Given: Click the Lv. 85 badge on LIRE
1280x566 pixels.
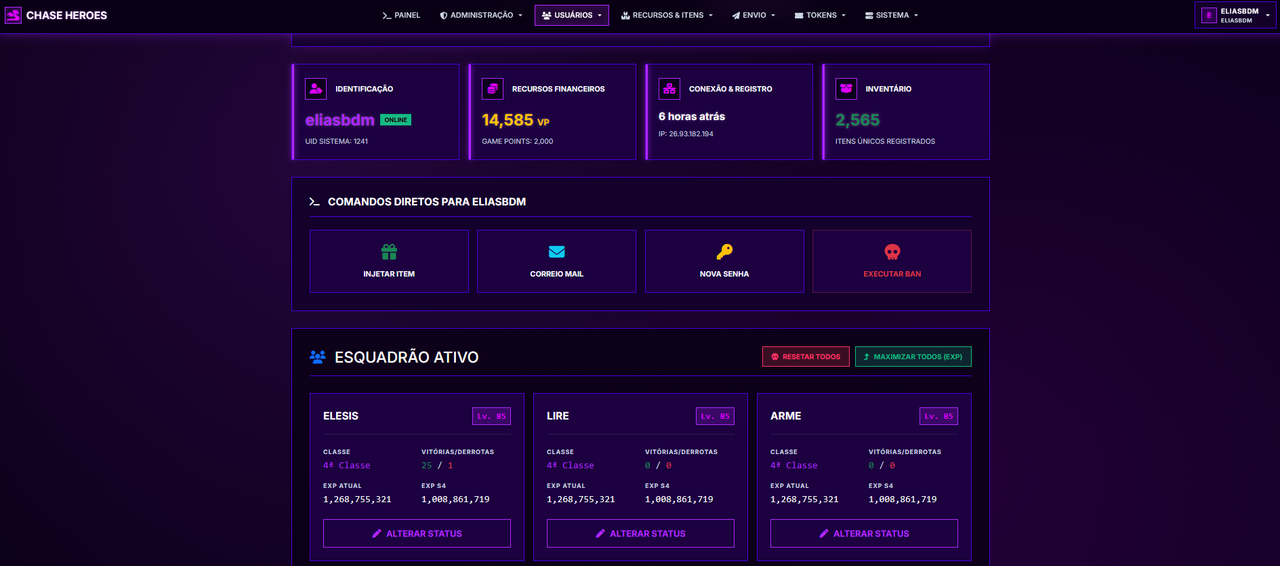Looking at the screenshot, I should pyautogui.click(x=715, y=416).
